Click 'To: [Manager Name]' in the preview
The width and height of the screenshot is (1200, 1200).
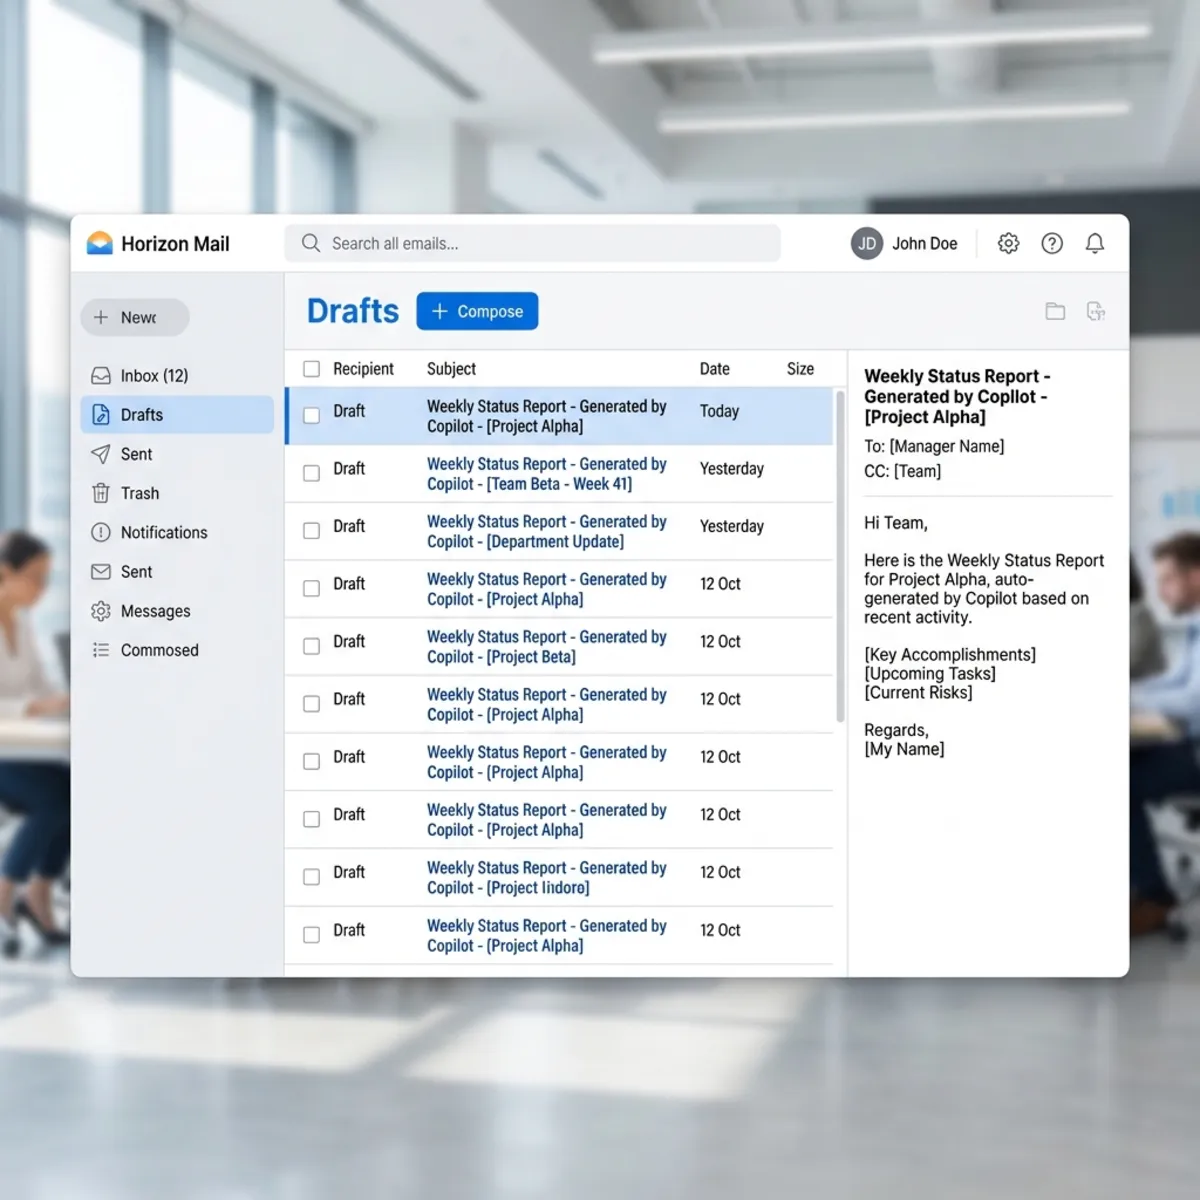(934, 446)
